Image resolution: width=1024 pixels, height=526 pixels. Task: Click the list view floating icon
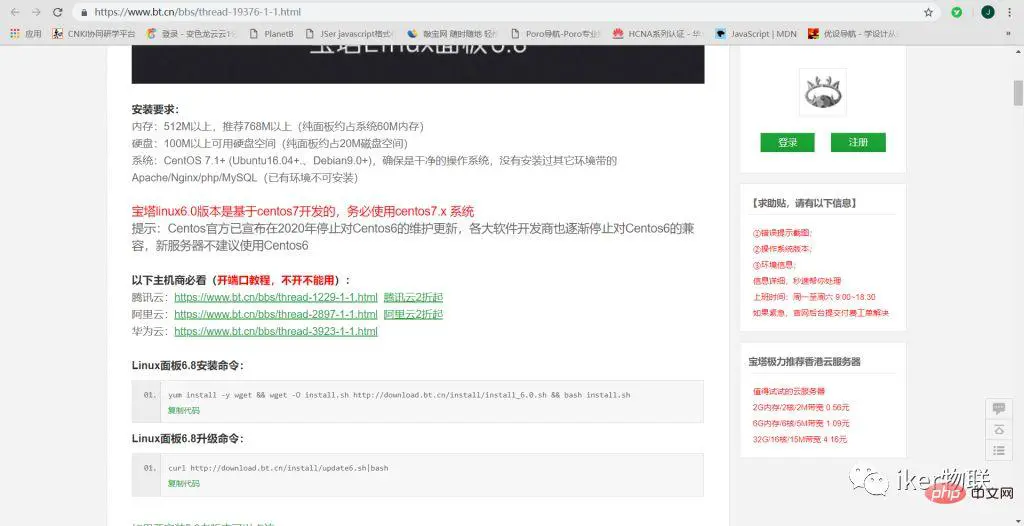click(x=999, y=450)
